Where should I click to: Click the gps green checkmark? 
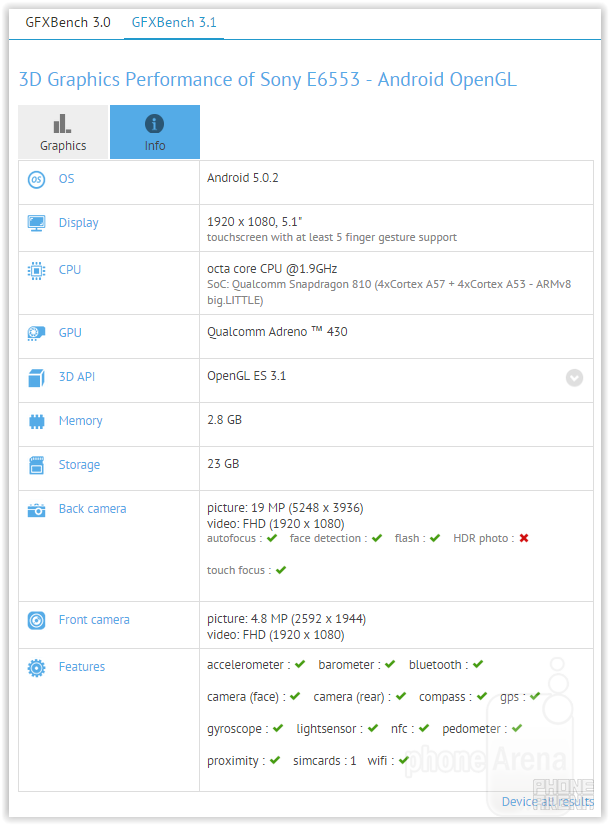coord(535,696)
